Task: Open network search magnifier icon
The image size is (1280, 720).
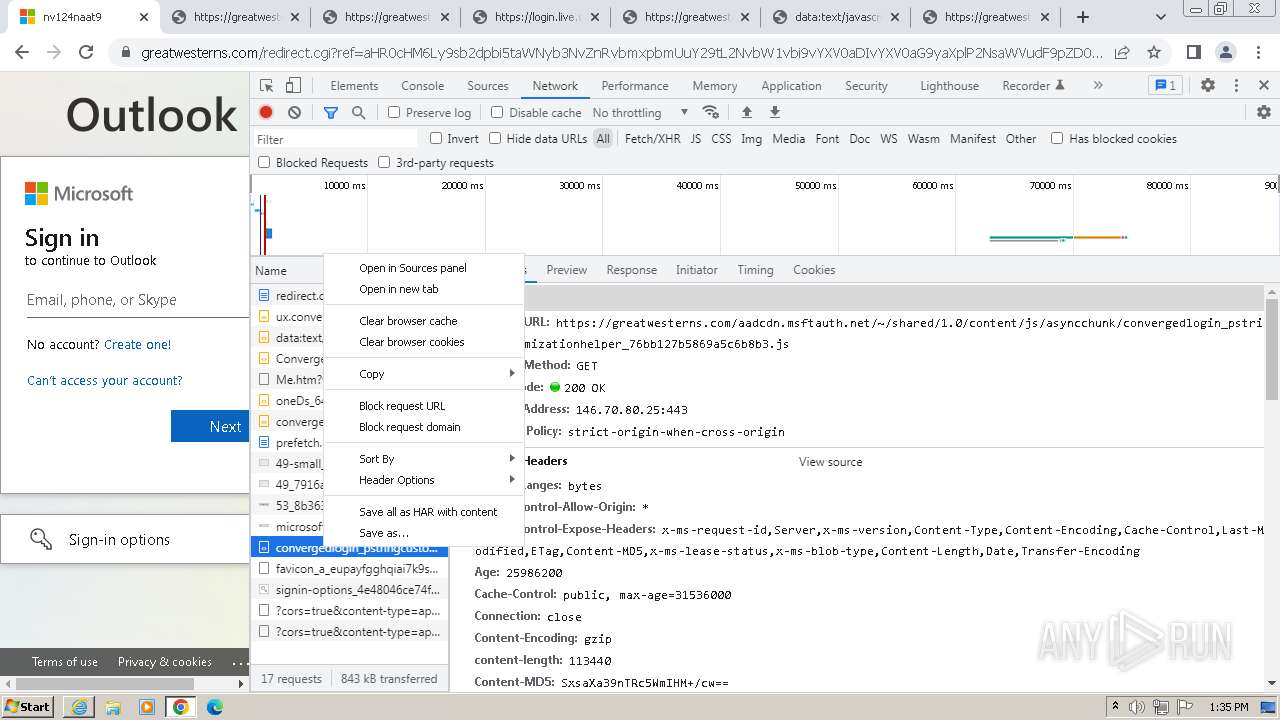Action: click(x=358, y=113)
